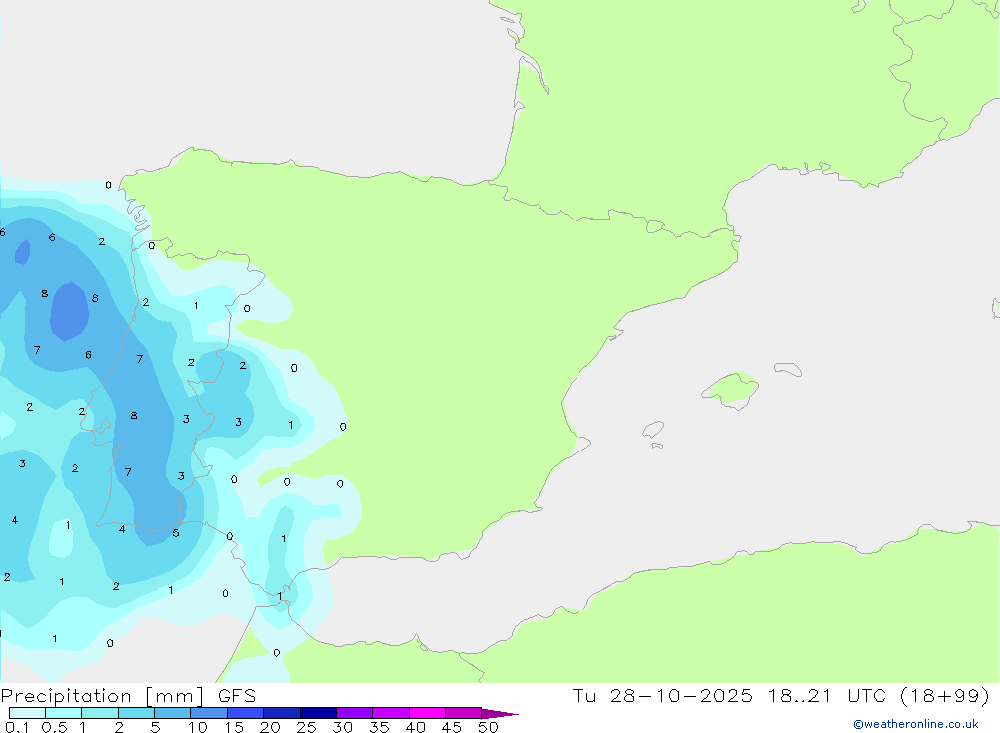Pick the 10–15 mm blue legend swatch
This screenshot has height=733, width=1000.
209,713
